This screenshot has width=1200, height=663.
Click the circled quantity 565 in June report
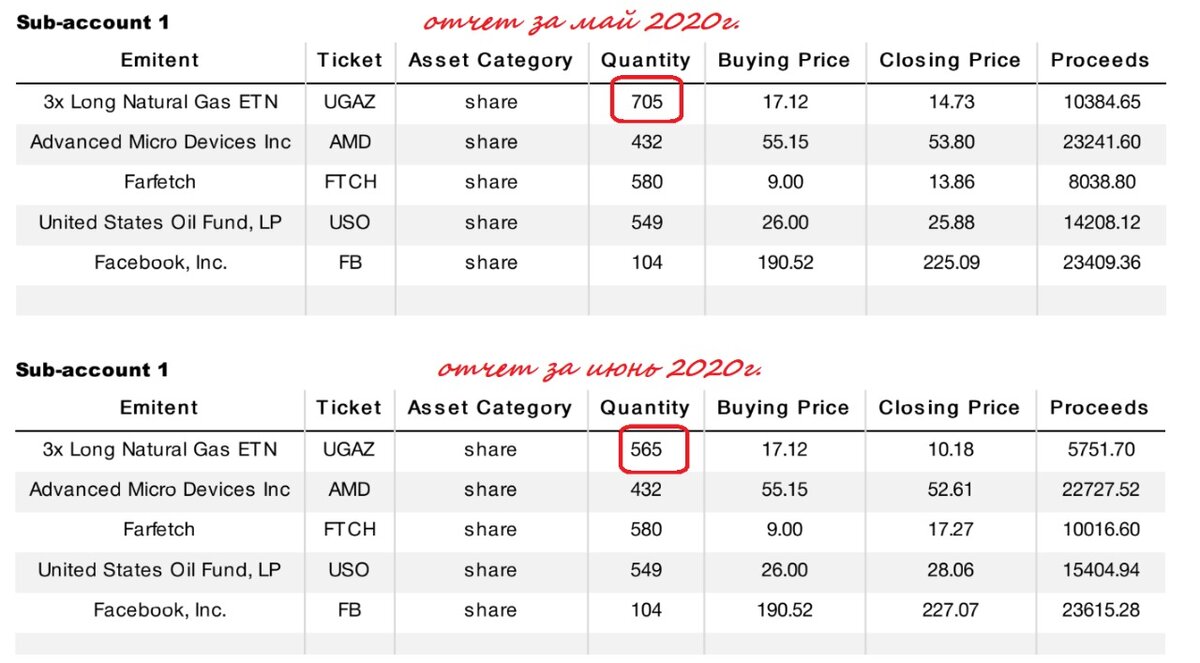(x=646, y=449)
